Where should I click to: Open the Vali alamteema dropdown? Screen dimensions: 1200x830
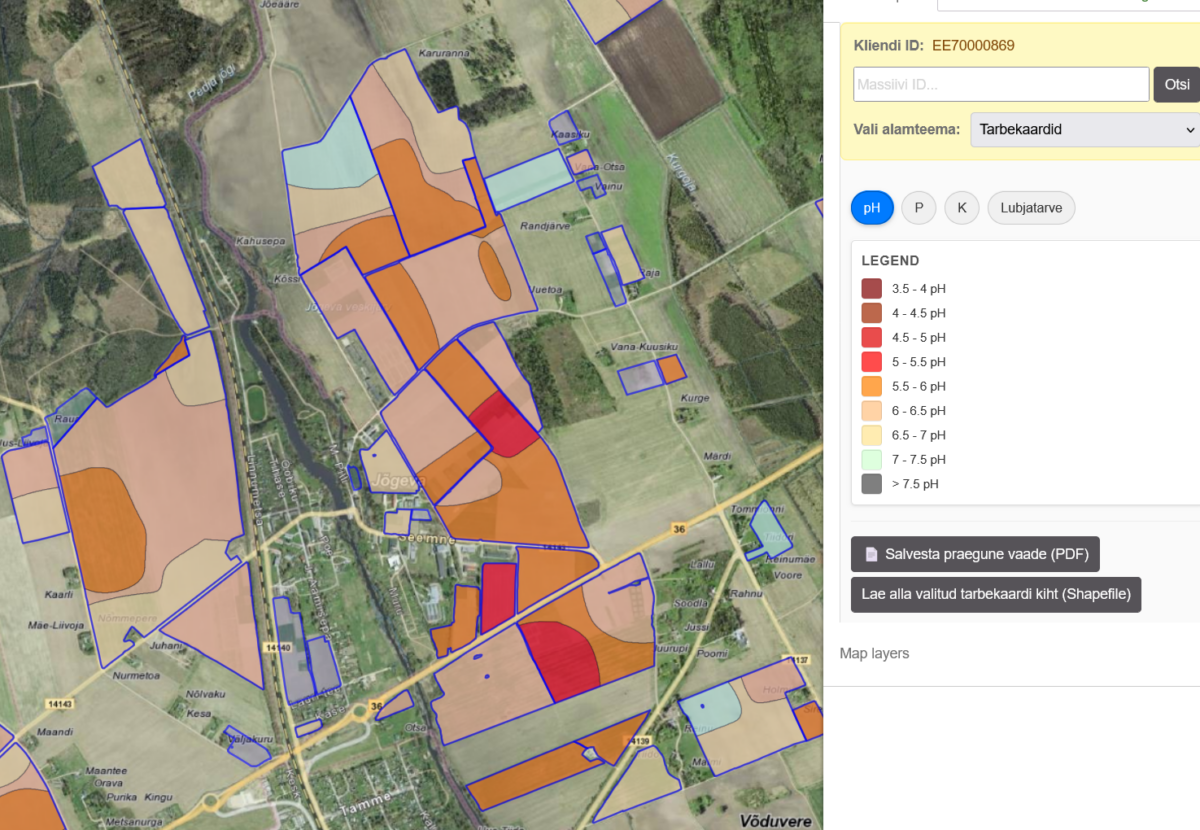pyautogui.click(x=1085, y=130)
